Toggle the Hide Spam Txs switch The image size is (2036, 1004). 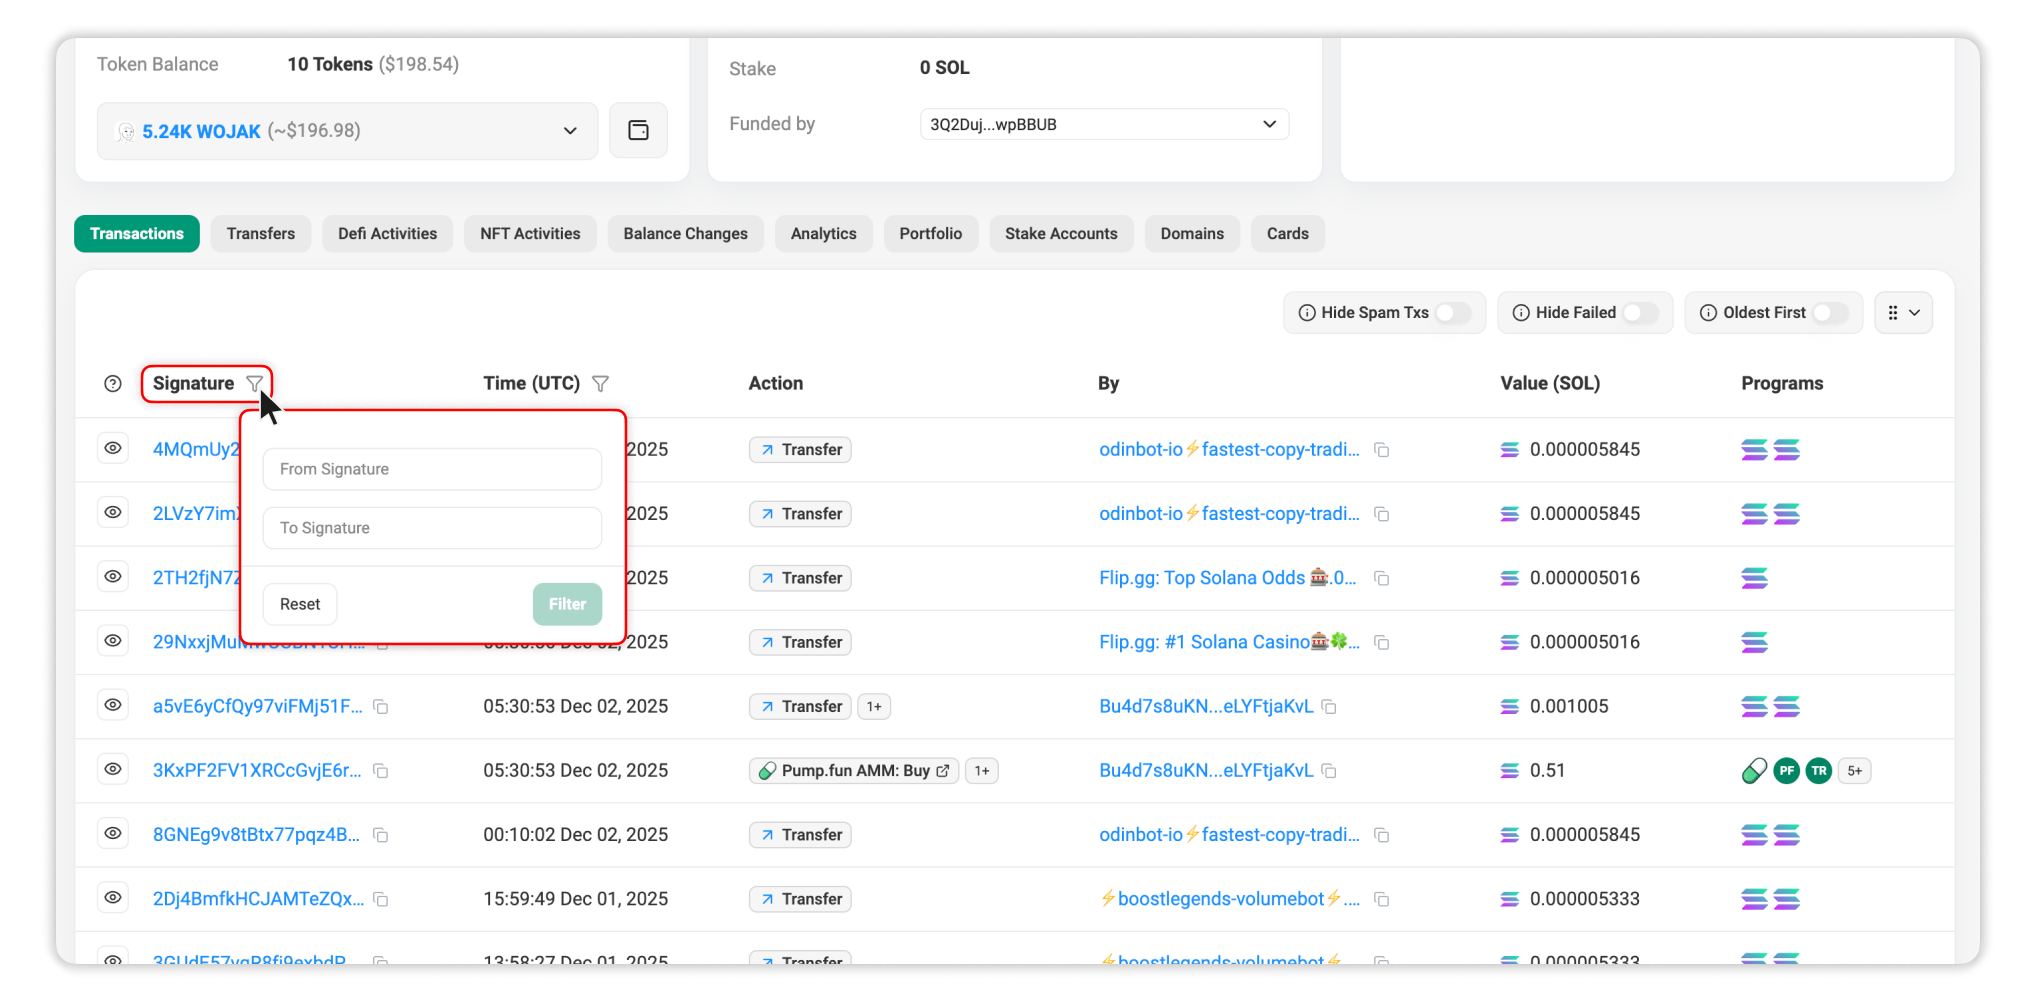click(x=1452, y=313)
